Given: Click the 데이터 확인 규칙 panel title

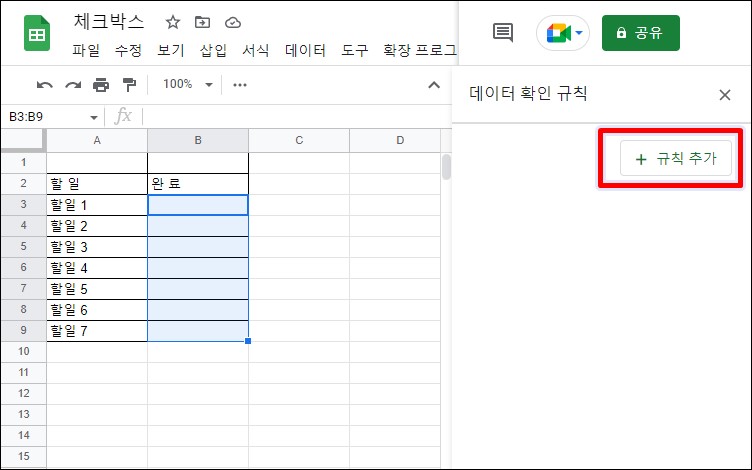Looking at the screenshot, I should [528, 93].
